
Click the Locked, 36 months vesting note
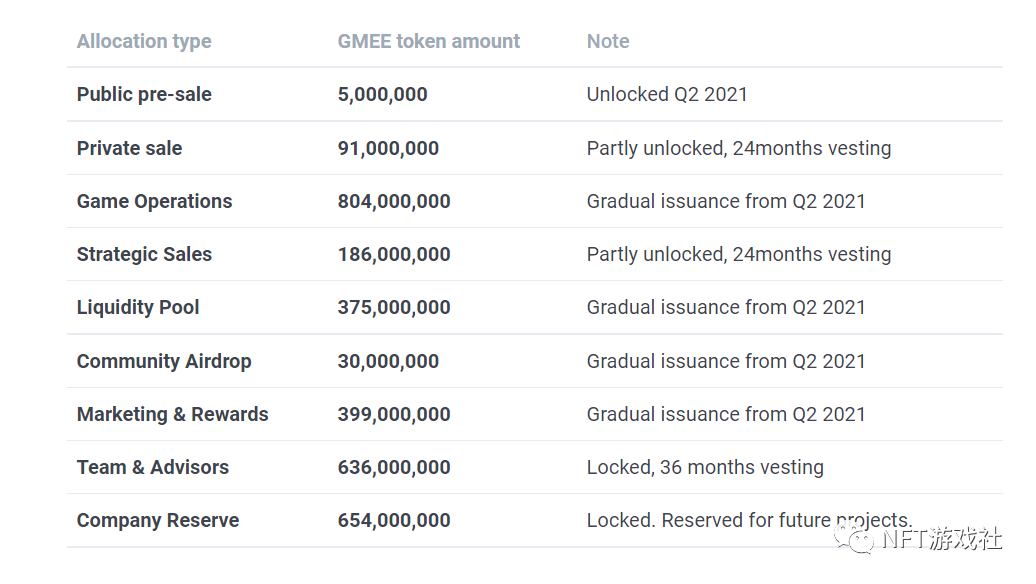(x=705, y=468)
